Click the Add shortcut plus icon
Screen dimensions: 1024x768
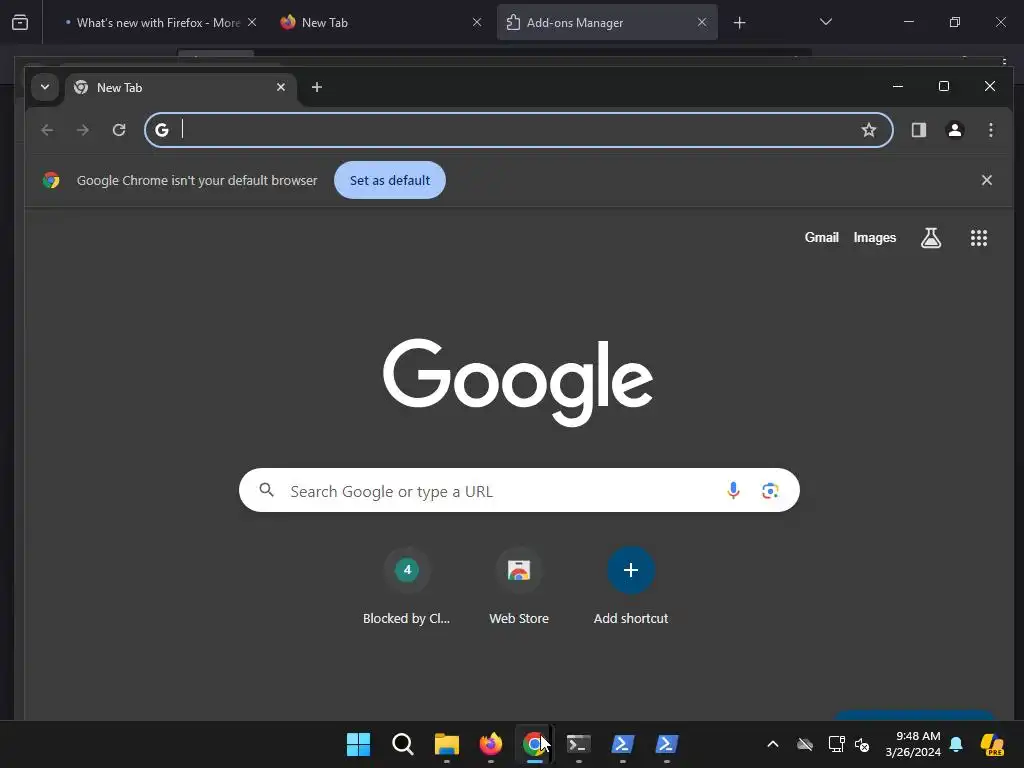point(631,570)
